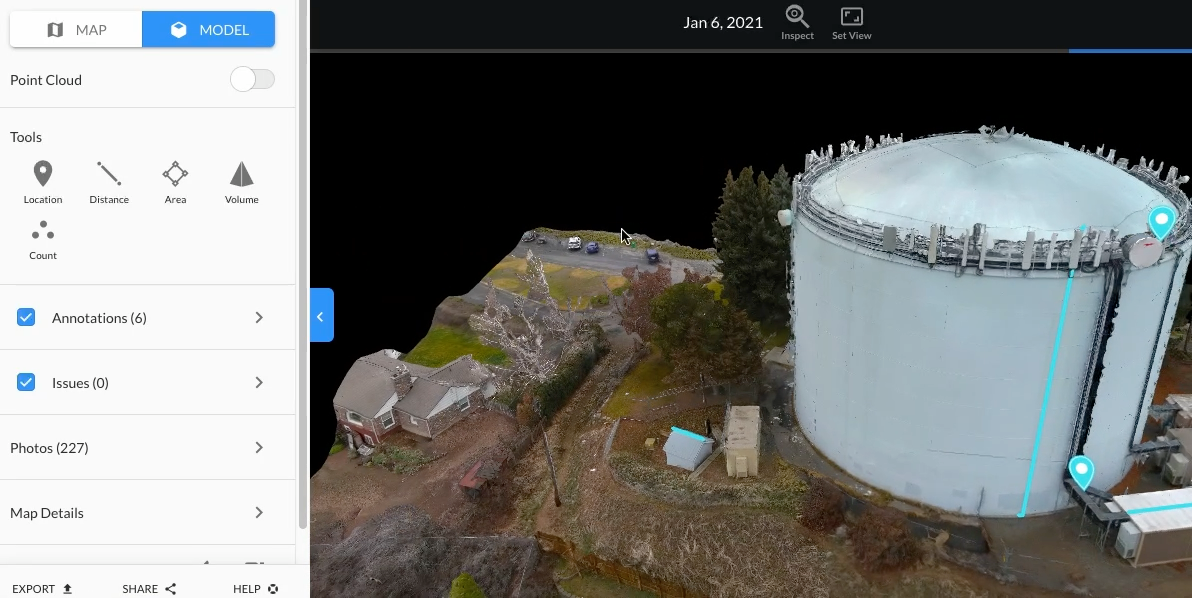Screen dimensions: 1192x598
Task: Toggle the Point Cloud switch
Action: tap(252, 79)
